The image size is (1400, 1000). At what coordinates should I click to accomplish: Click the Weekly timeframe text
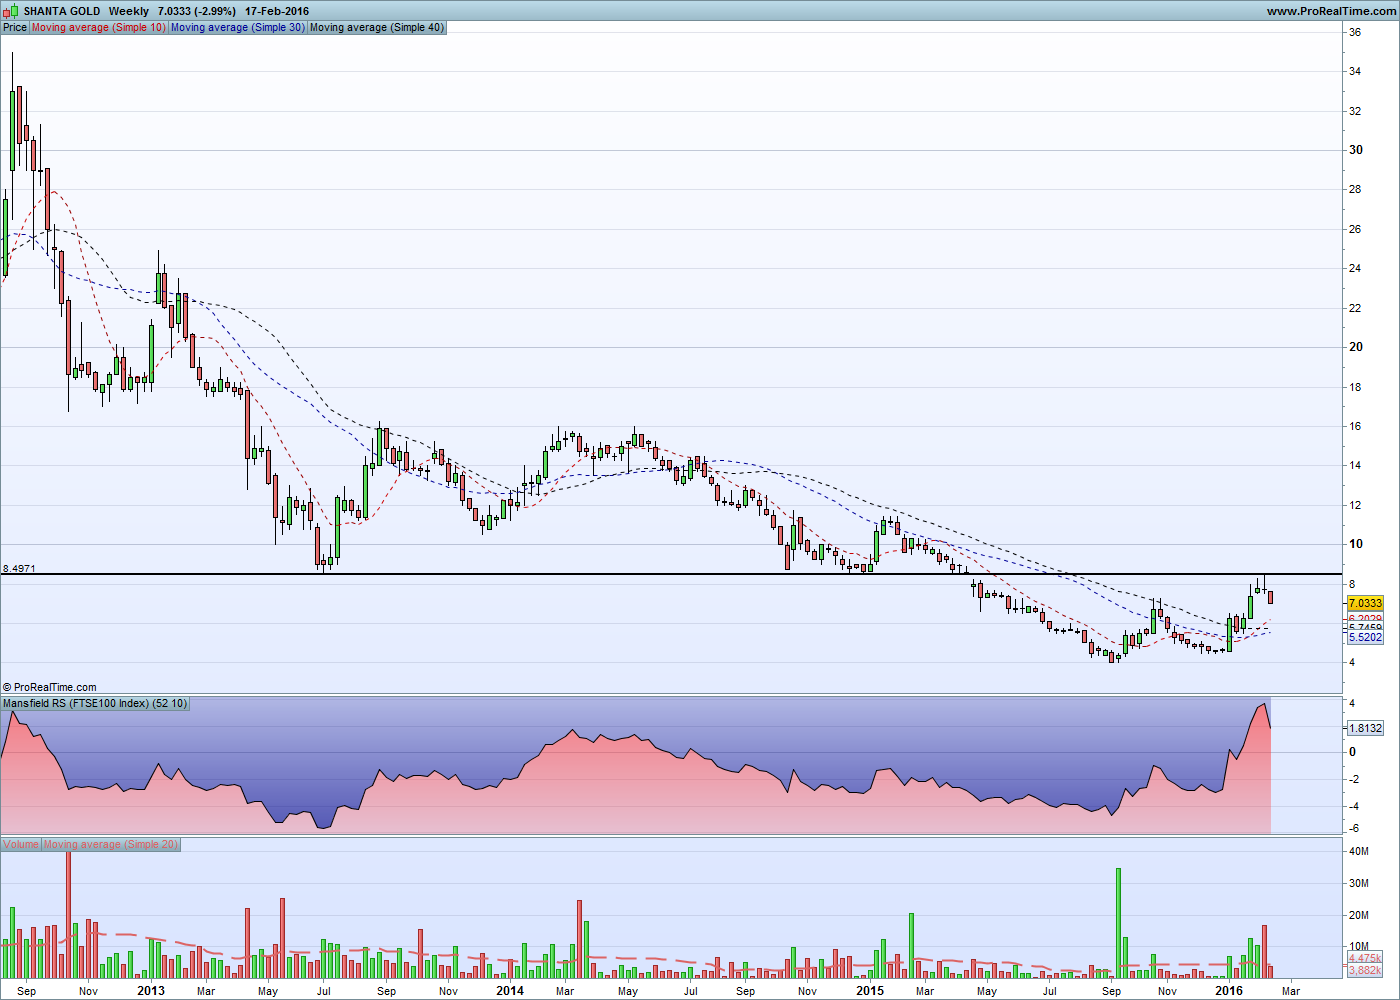[x=129, y=11]
